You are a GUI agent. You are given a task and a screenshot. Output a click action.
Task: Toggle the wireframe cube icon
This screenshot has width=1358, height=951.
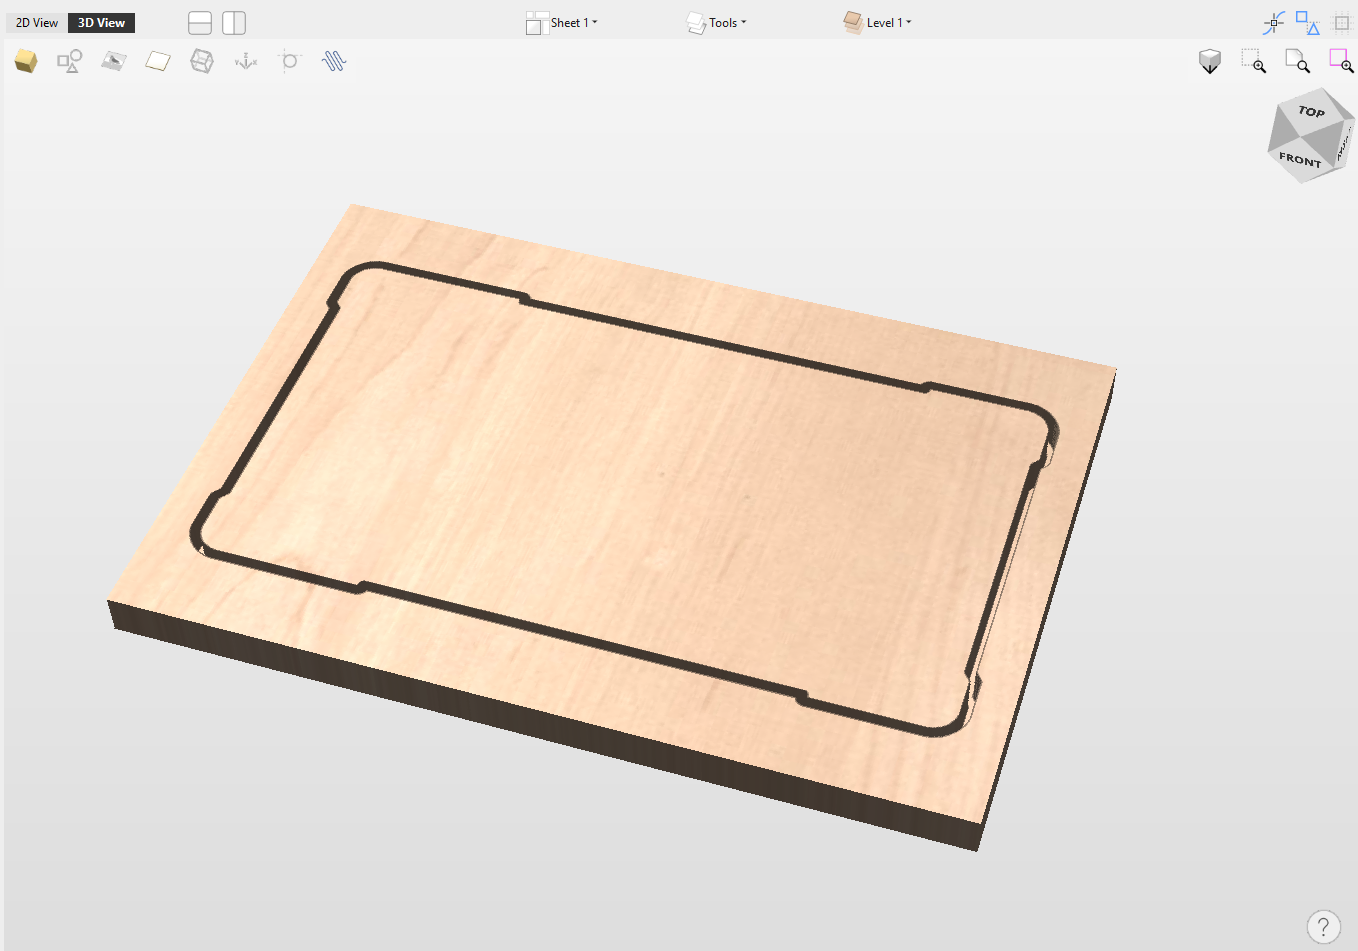[202, 62]
